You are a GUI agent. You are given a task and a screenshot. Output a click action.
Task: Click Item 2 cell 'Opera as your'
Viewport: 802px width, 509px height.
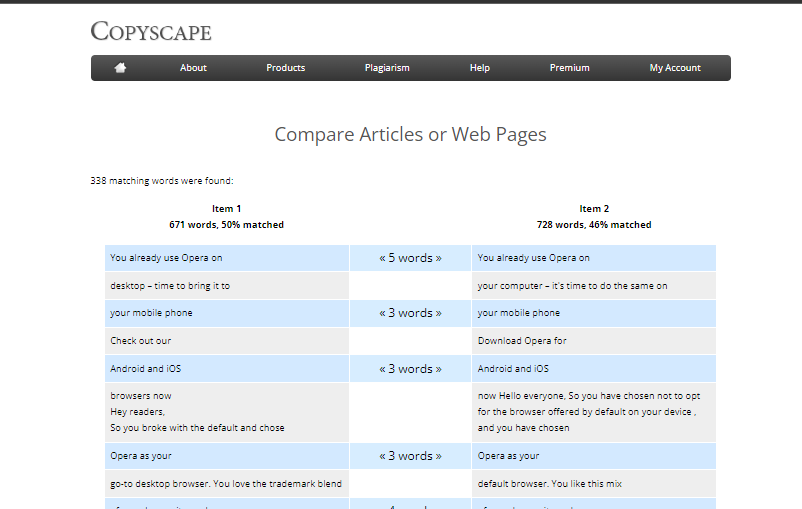(x=594, y=456)
